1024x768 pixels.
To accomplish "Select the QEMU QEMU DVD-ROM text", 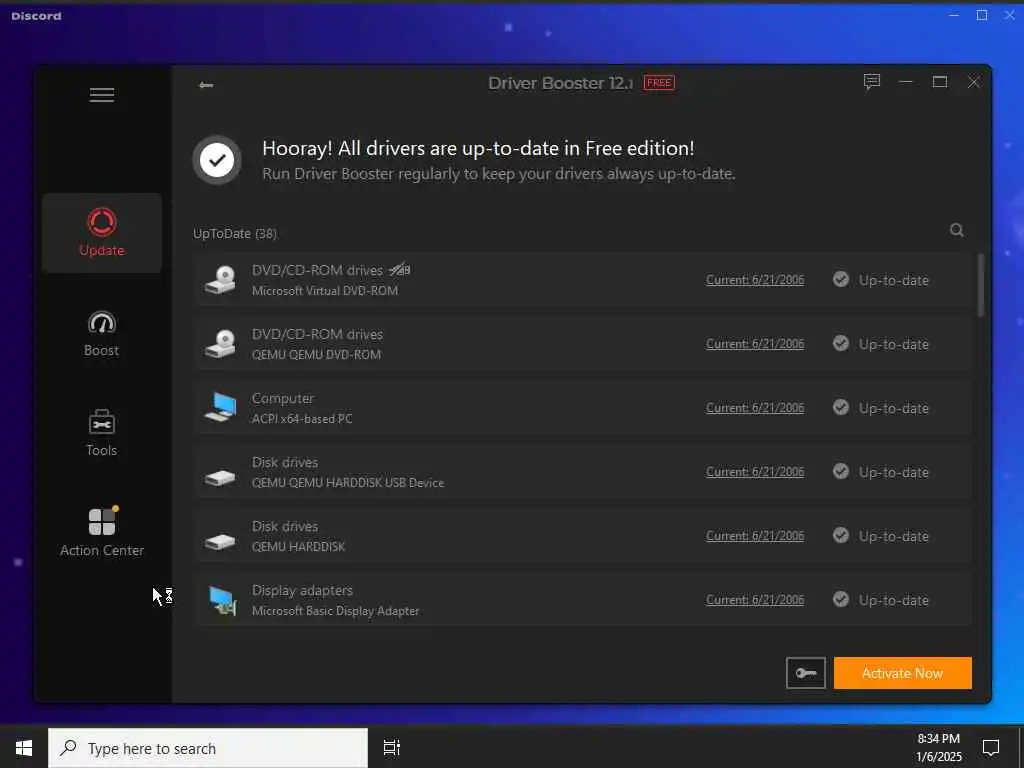I will [x=317, y=355].
